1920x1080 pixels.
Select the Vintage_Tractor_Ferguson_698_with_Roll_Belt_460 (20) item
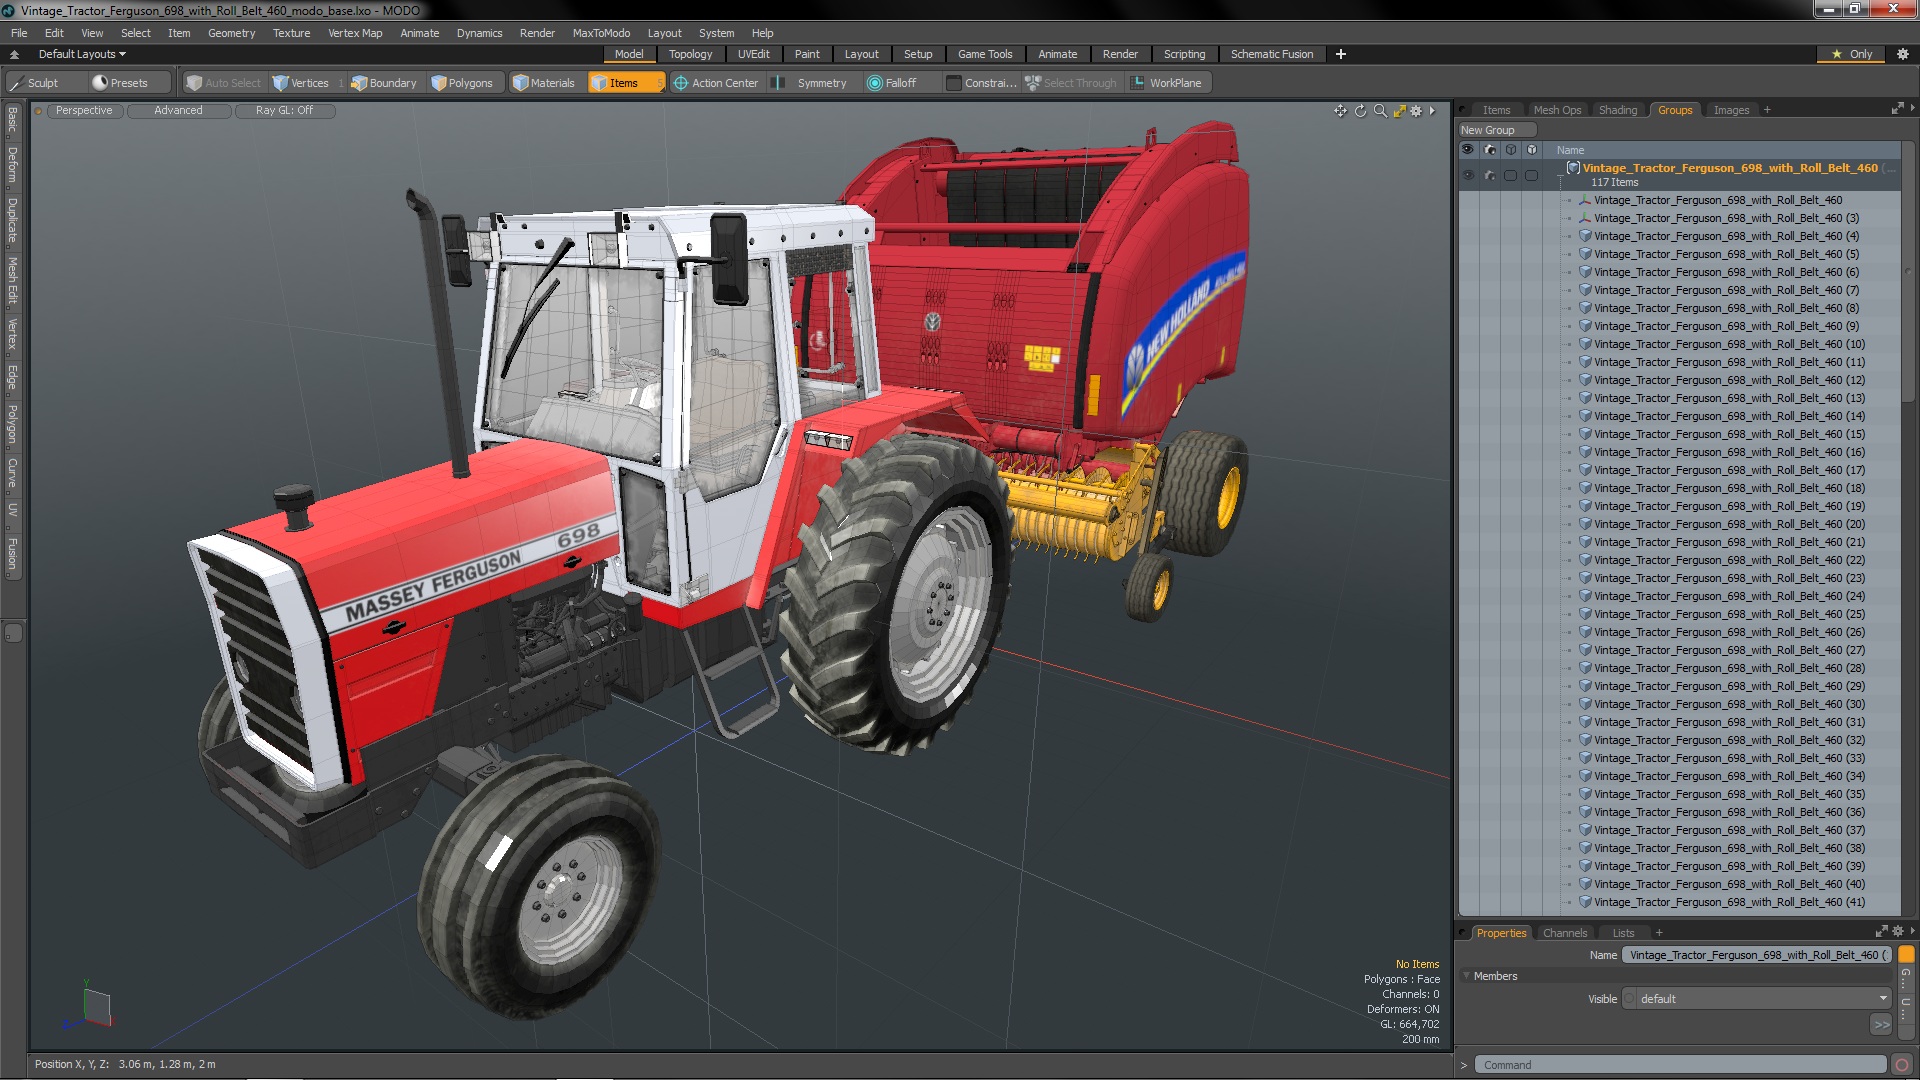1729,524
